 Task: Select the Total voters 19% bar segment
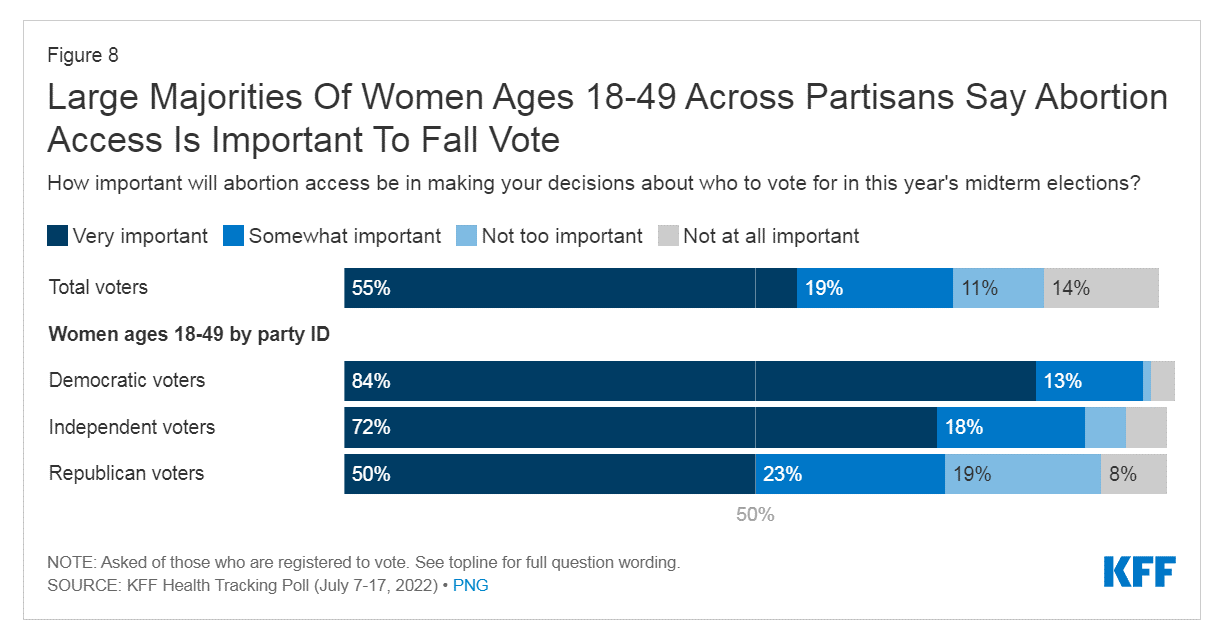tap(874, 288)
